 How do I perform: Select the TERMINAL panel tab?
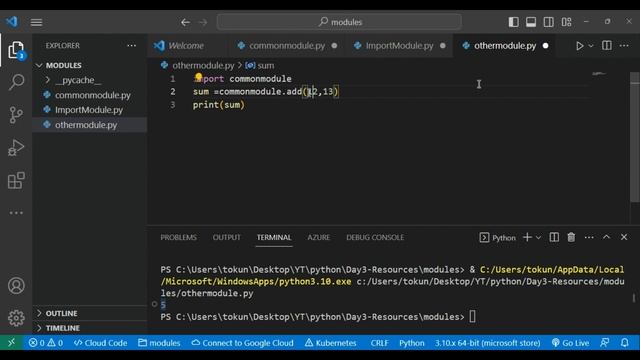pos(274,238)
